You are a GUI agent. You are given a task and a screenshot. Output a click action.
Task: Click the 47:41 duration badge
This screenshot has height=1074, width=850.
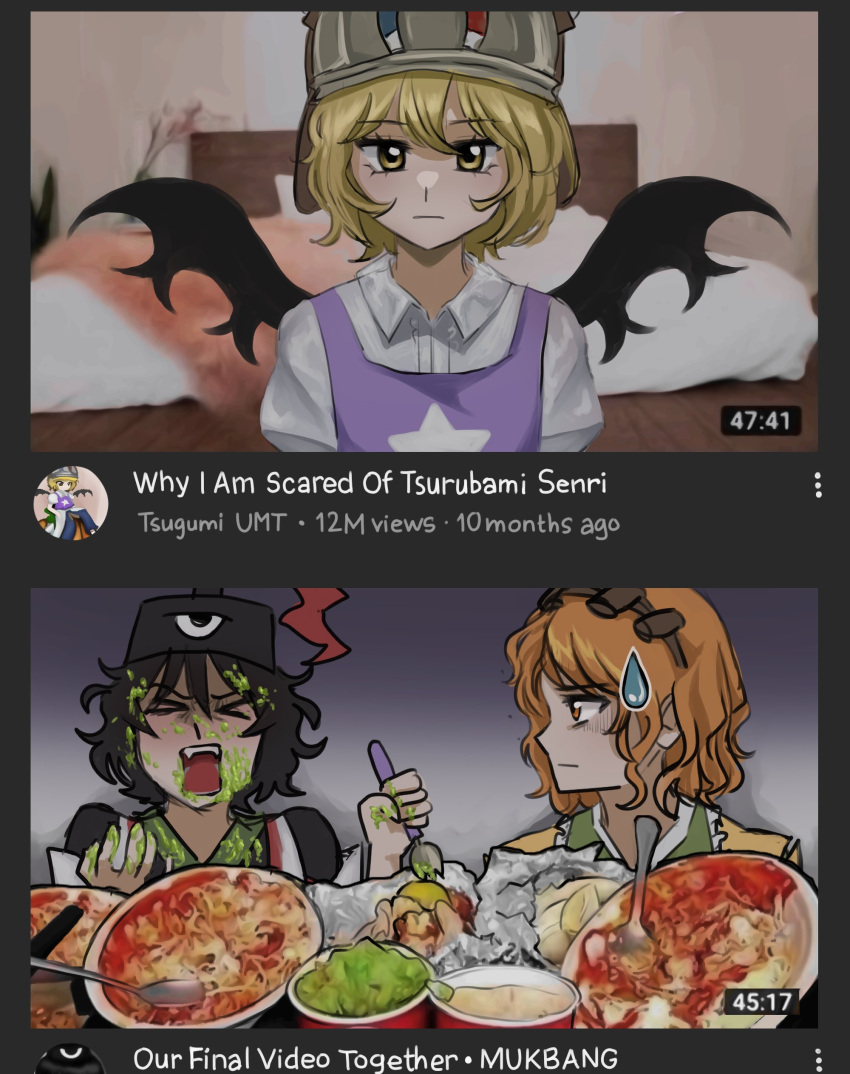click(x=760, y=420)
